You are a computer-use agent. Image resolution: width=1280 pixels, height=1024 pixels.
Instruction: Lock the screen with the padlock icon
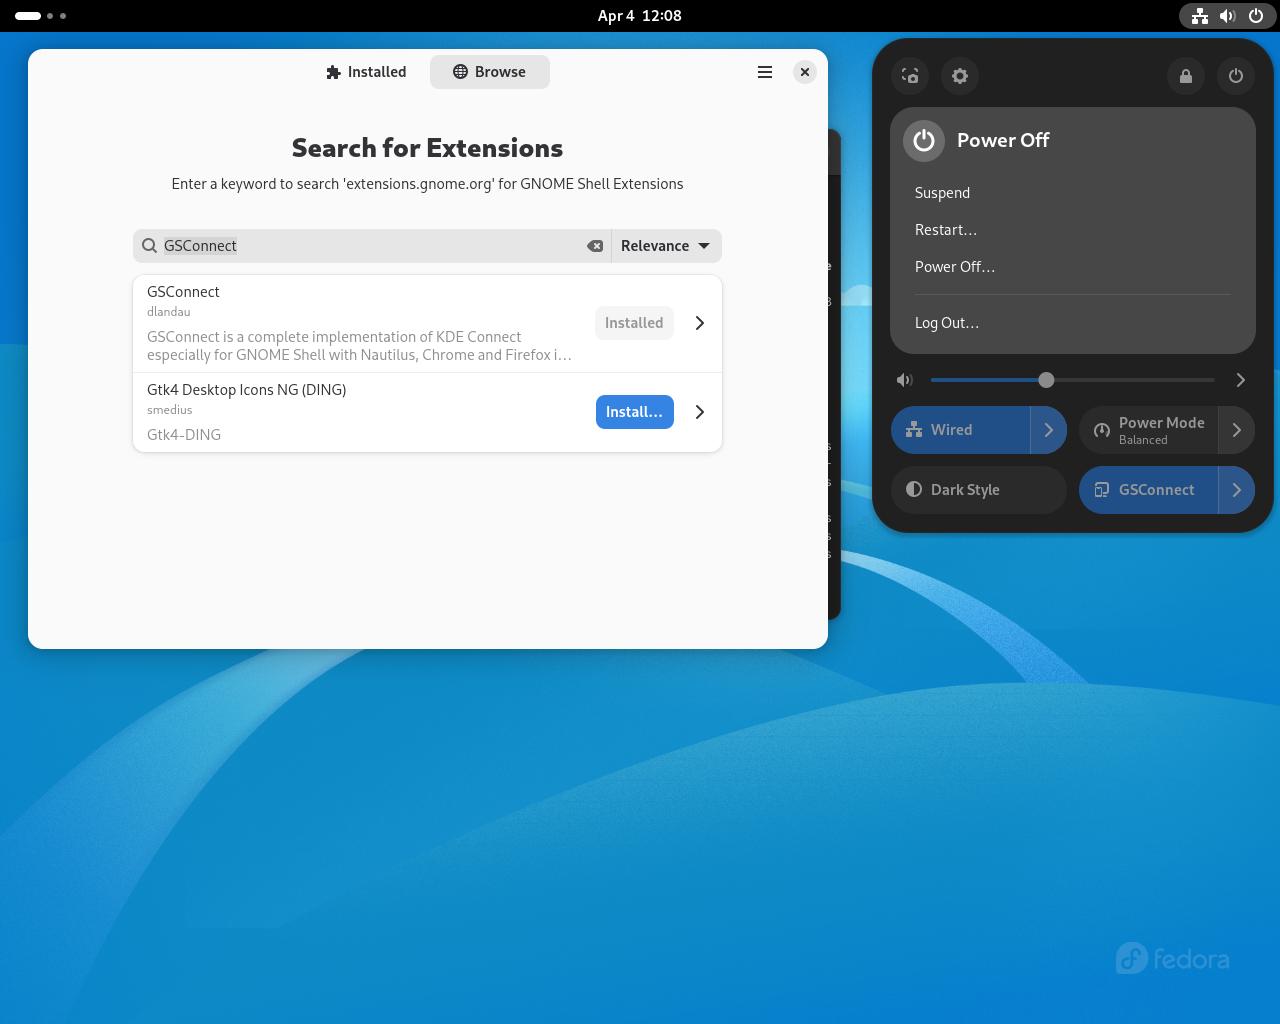pos(1186,76)
